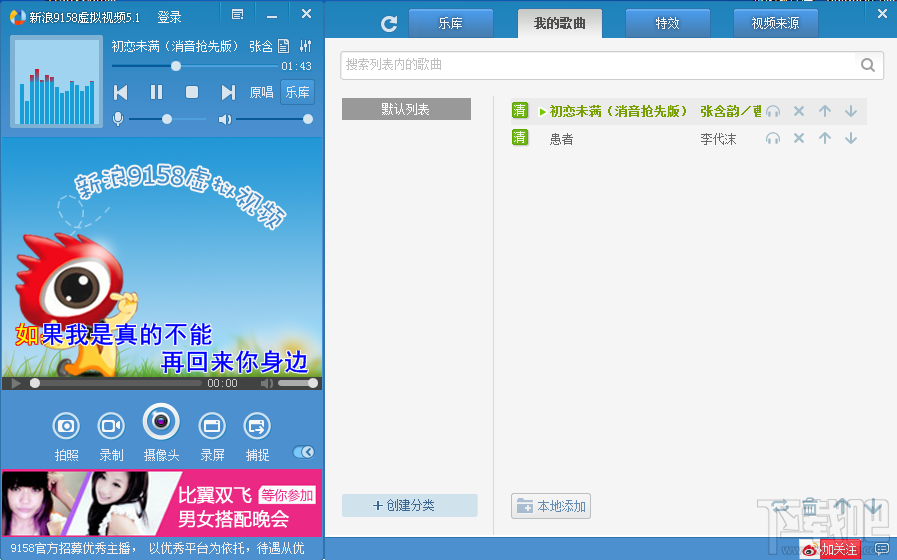
Task: Click the audio spectrum visualizer thumbnail
Action: pos(56,82)
